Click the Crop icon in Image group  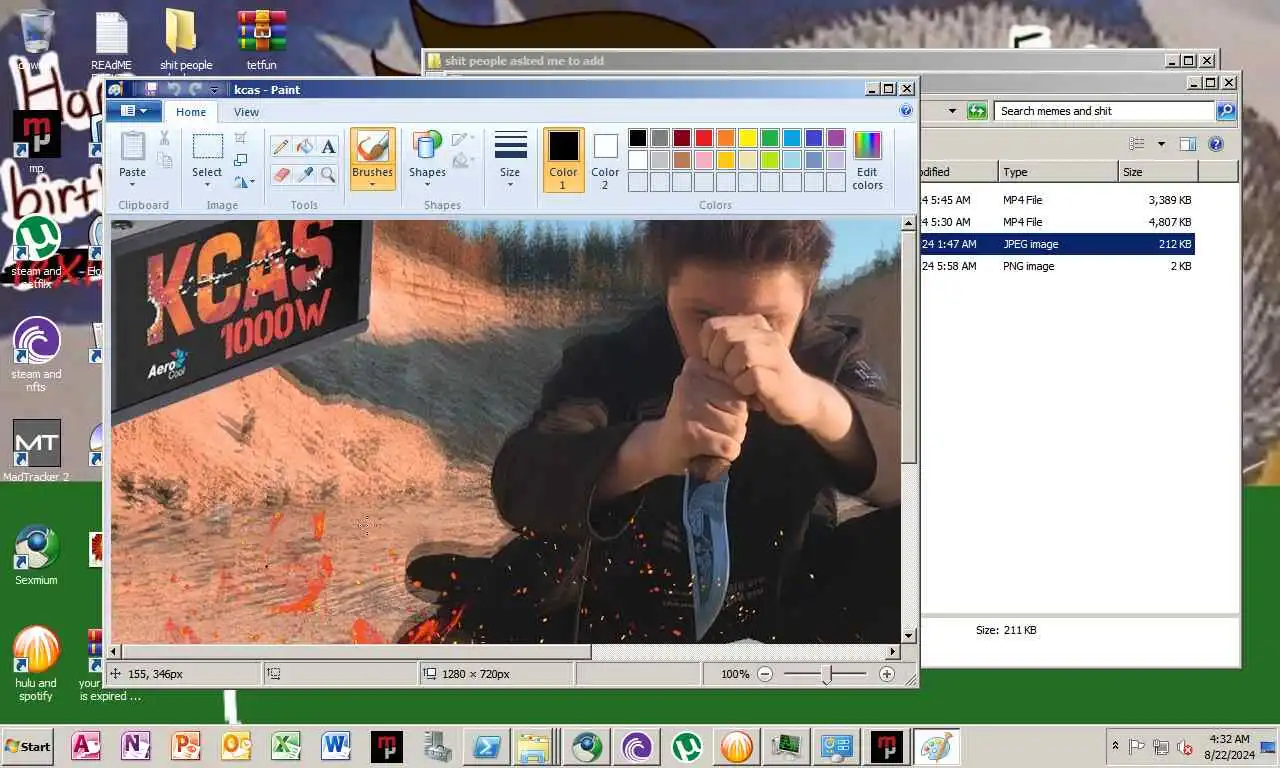241,137
